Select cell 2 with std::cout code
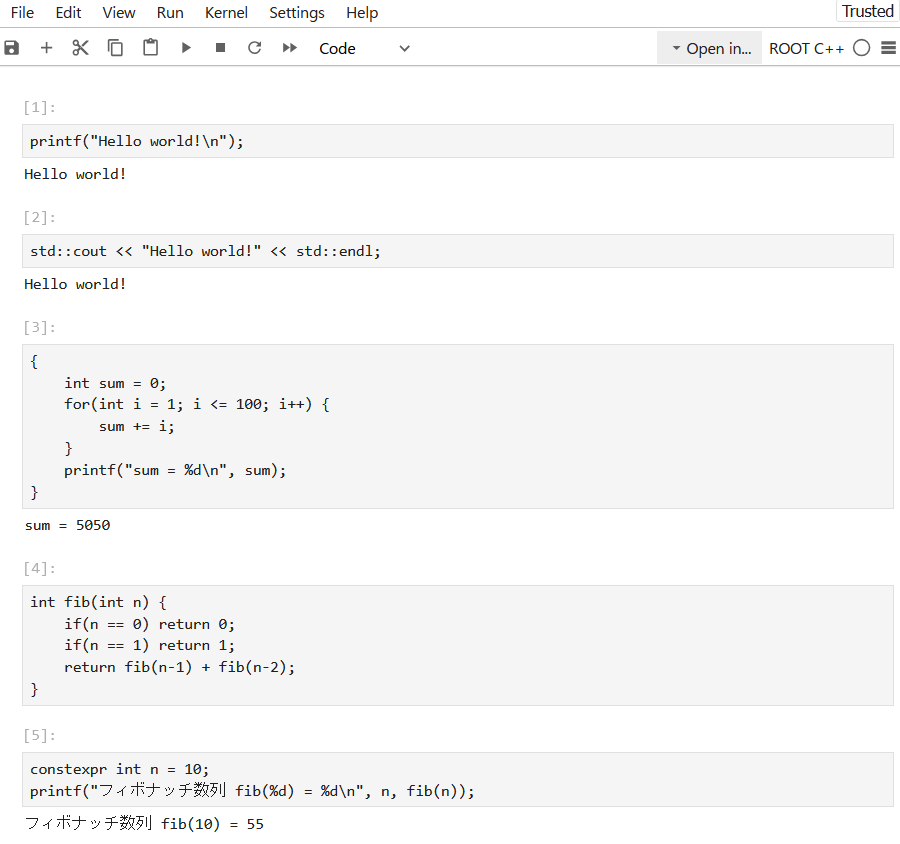900x844 pixels. pos(457,251)
